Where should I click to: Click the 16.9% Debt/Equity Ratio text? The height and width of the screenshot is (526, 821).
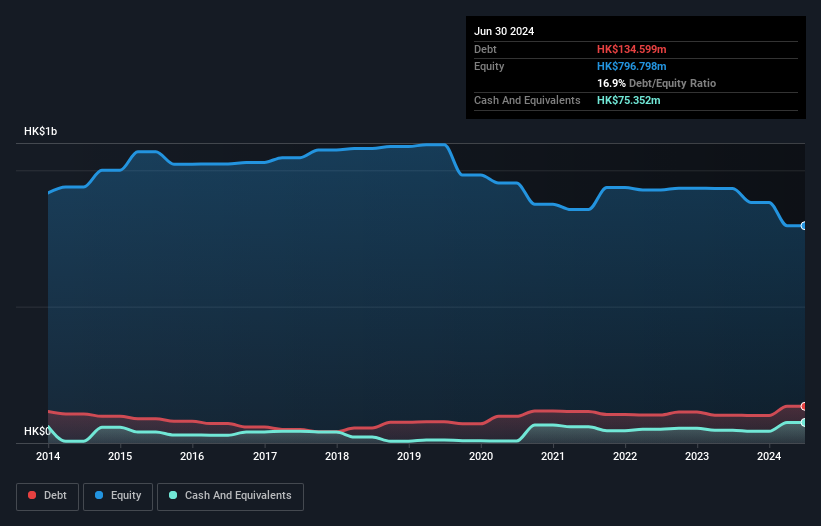point(656,83)
